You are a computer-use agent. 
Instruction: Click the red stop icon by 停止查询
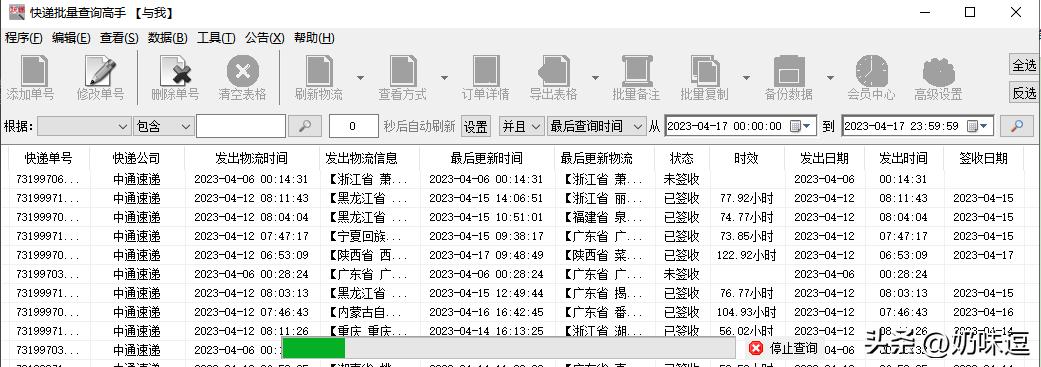756,348
